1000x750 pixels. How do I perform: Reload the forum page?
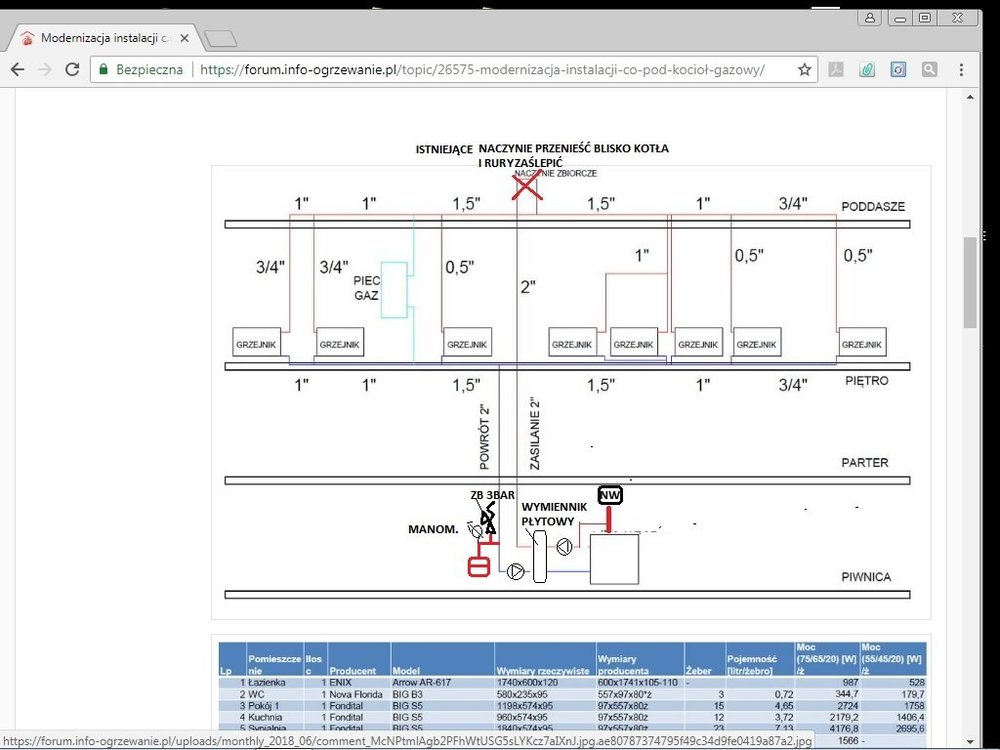[72, 70]
